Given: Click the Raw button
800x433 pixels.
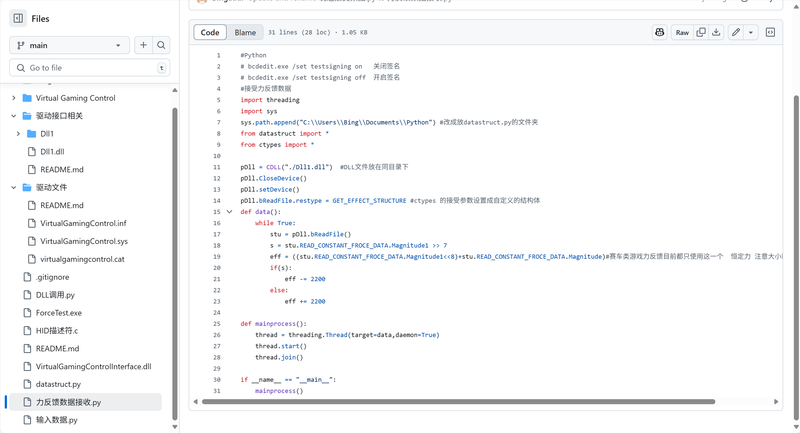Looking at the screenshot, I should [682, 32].
